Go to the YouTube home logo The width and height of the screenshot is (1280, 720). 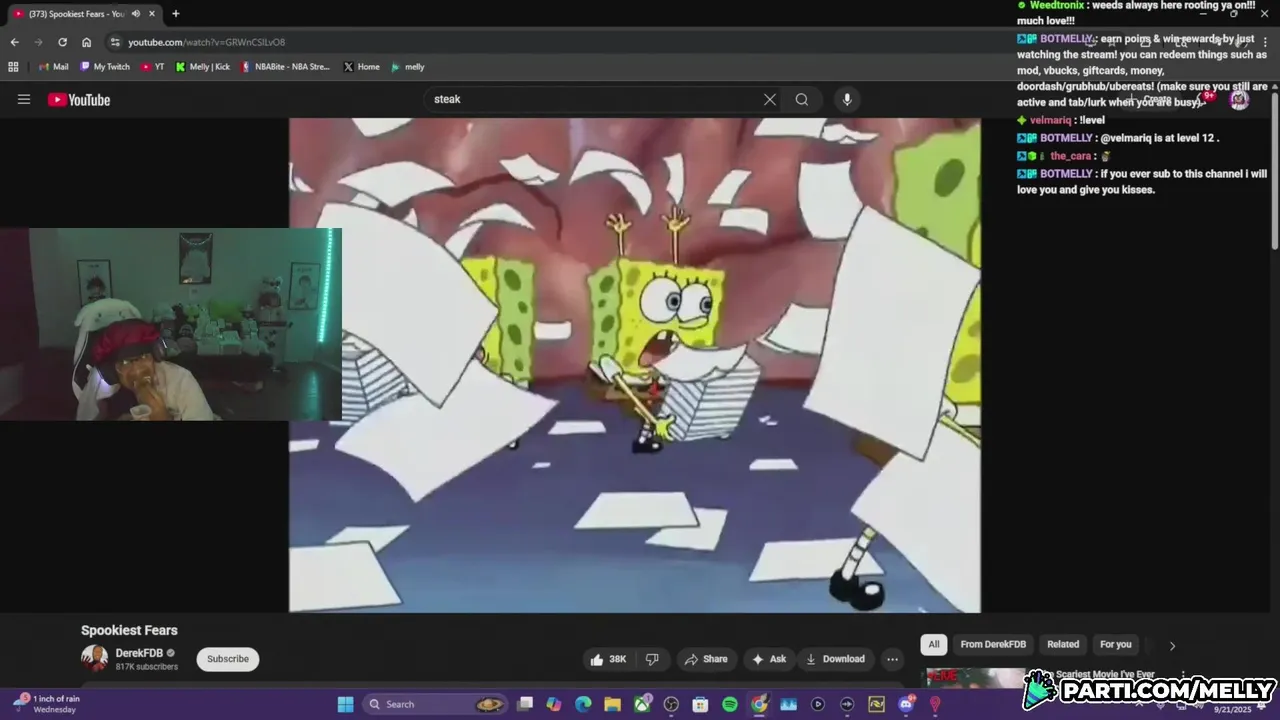79,99
